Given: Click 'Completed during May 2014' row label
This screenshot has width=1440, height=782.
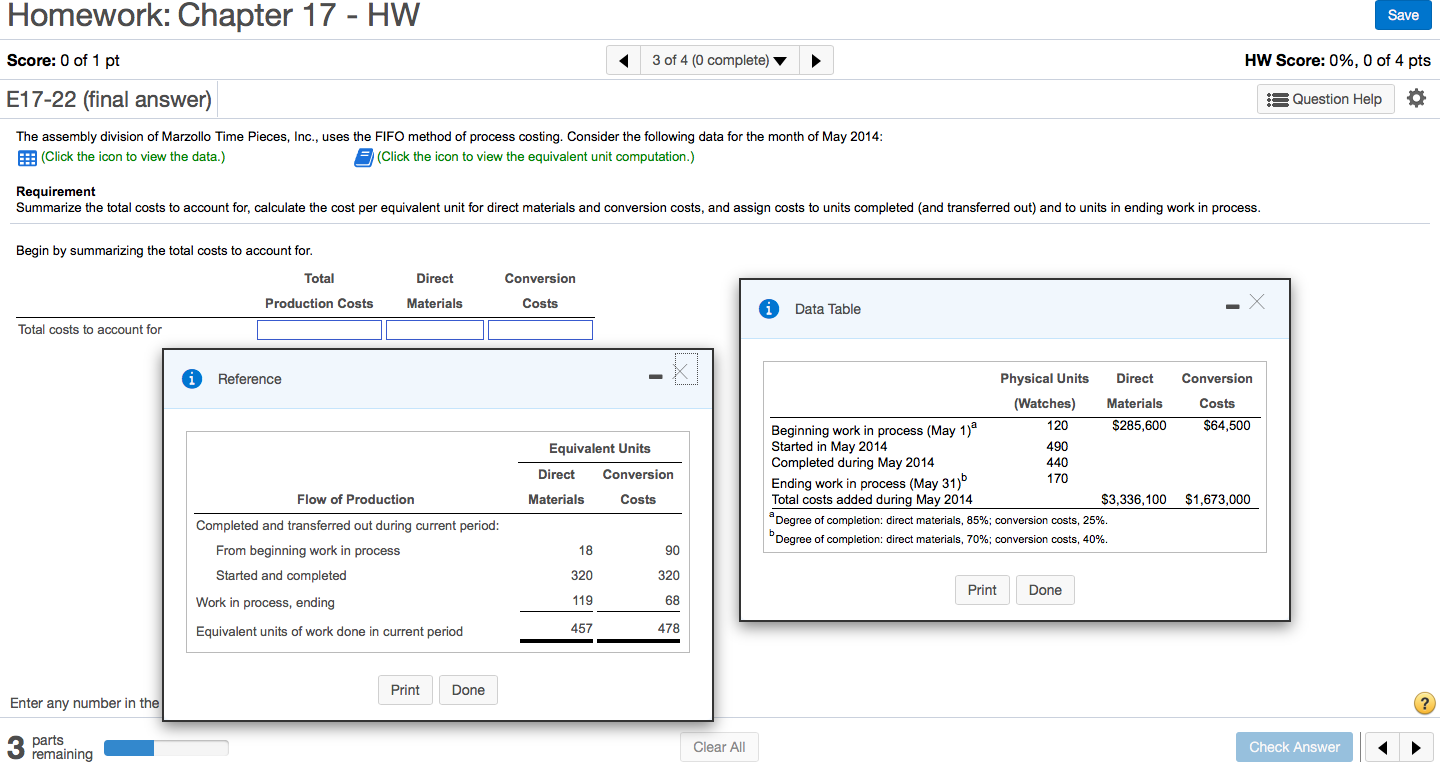Looking at the screenshot, I should click(x=852, y=462).
